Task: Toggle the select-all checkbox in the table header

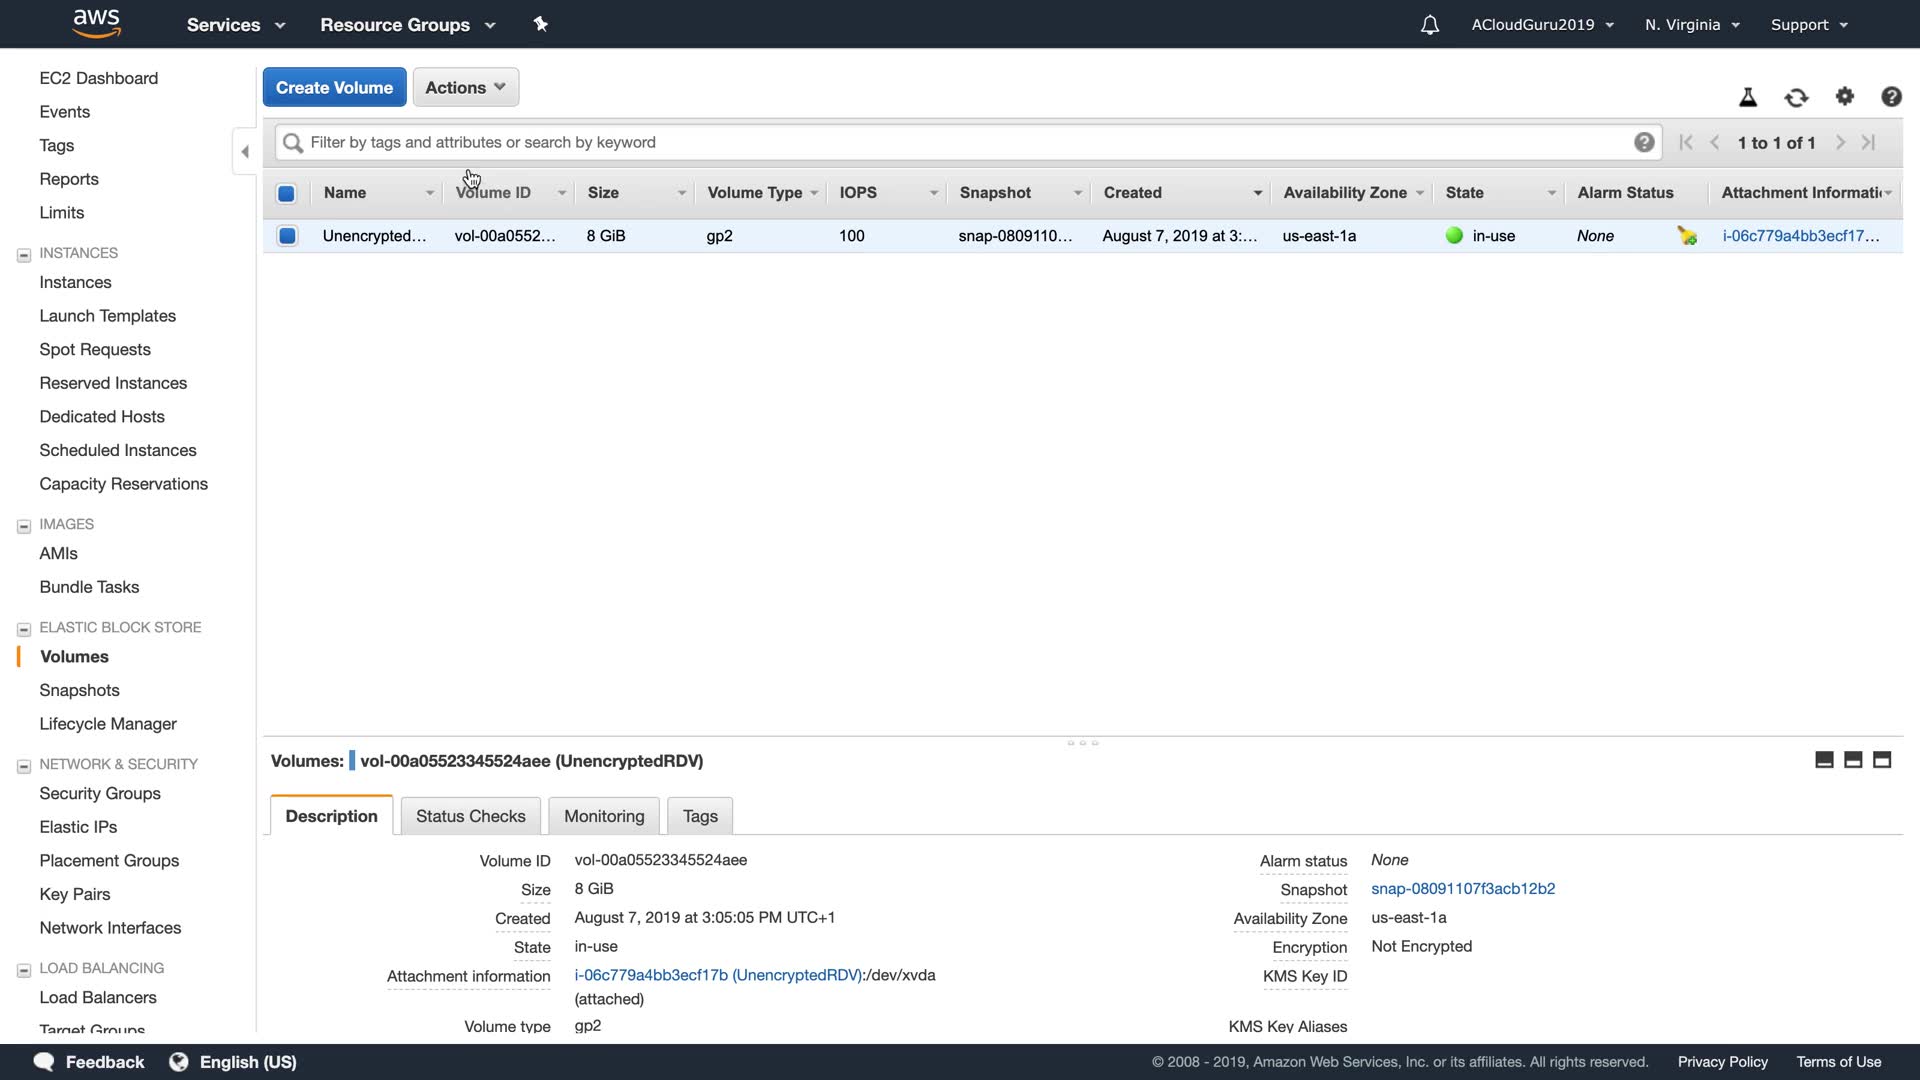Action: (286, 193)
